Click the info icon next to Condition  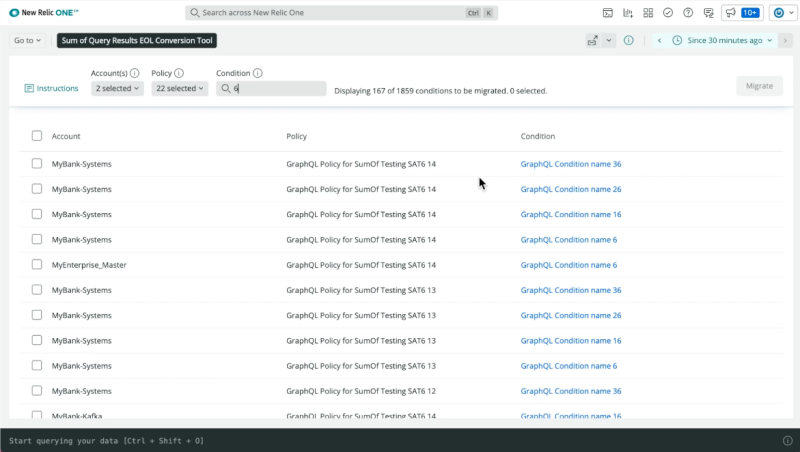coord(258,73)
